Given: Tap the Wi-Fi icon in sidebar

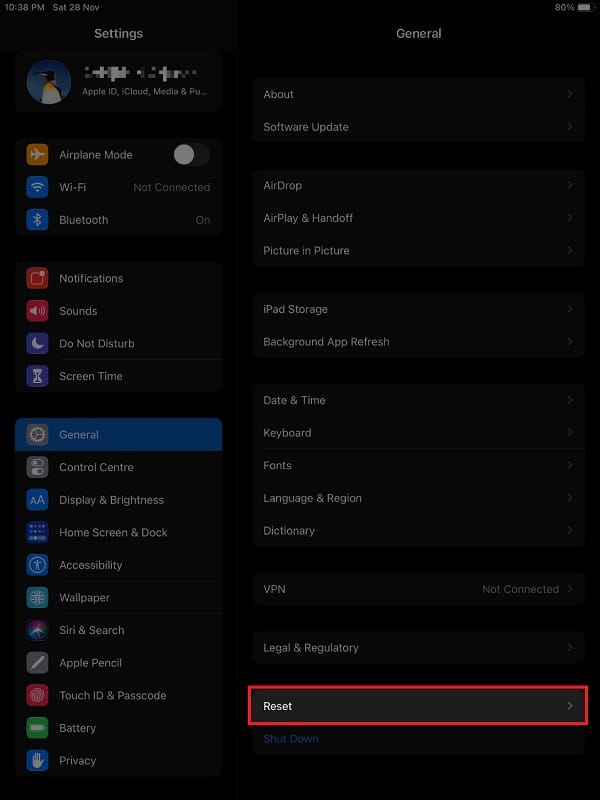Looking at the screenshot, I should (x=37, y=187).
